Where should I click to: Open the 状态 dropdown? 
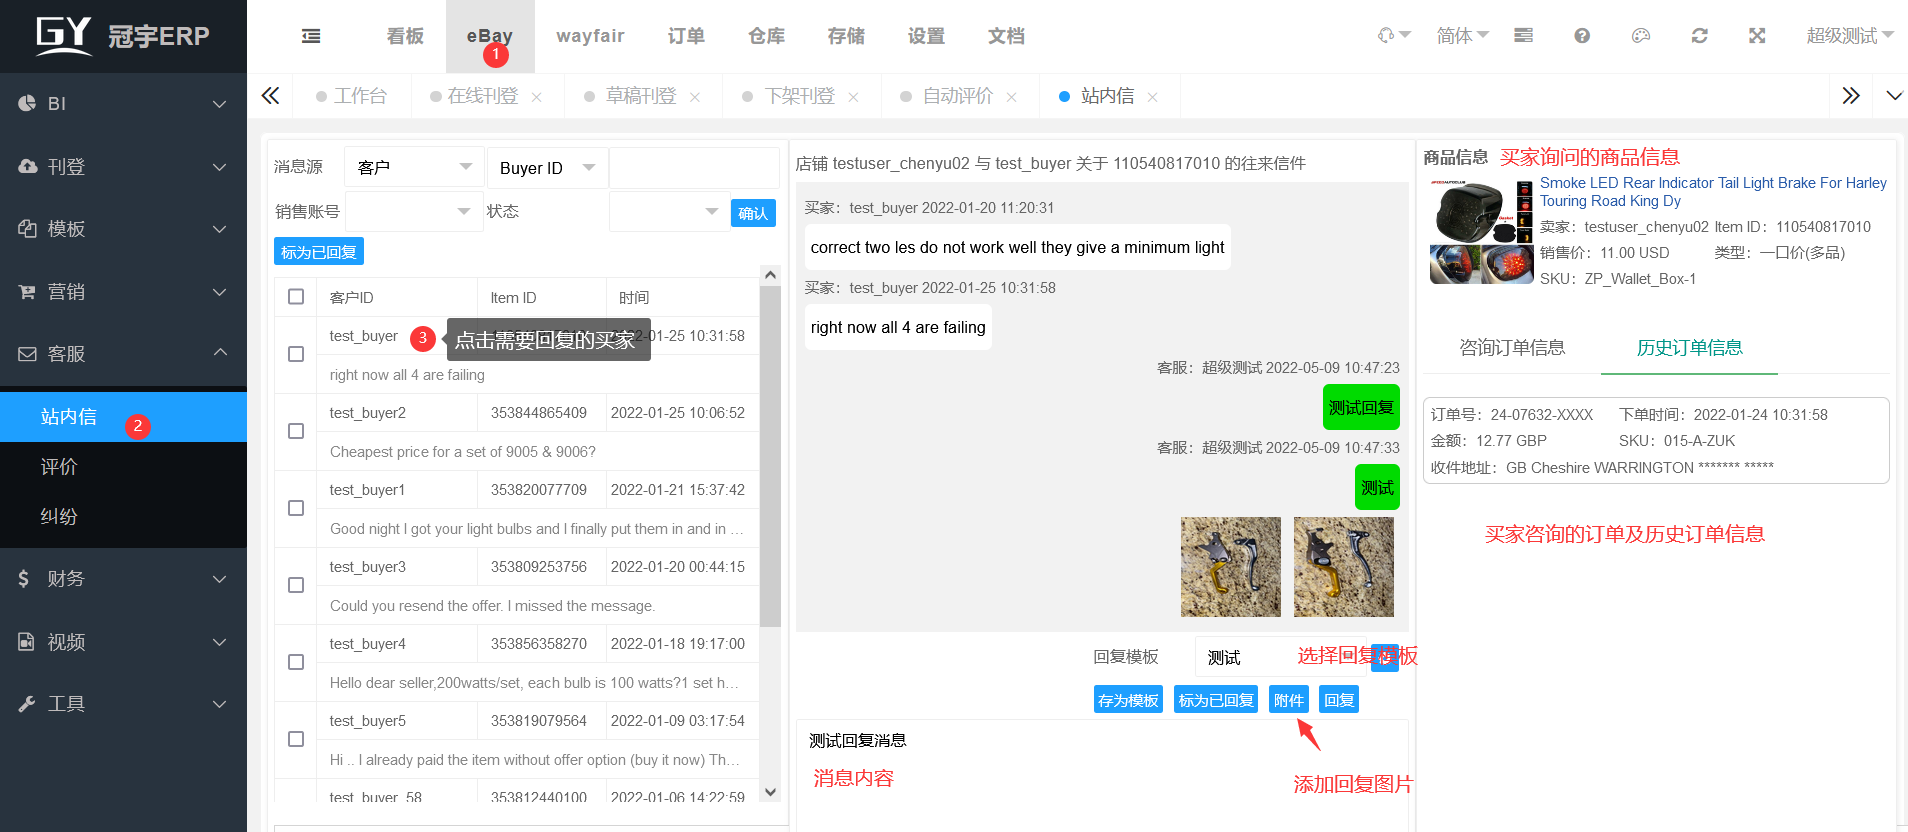click(x=669, y=211)
